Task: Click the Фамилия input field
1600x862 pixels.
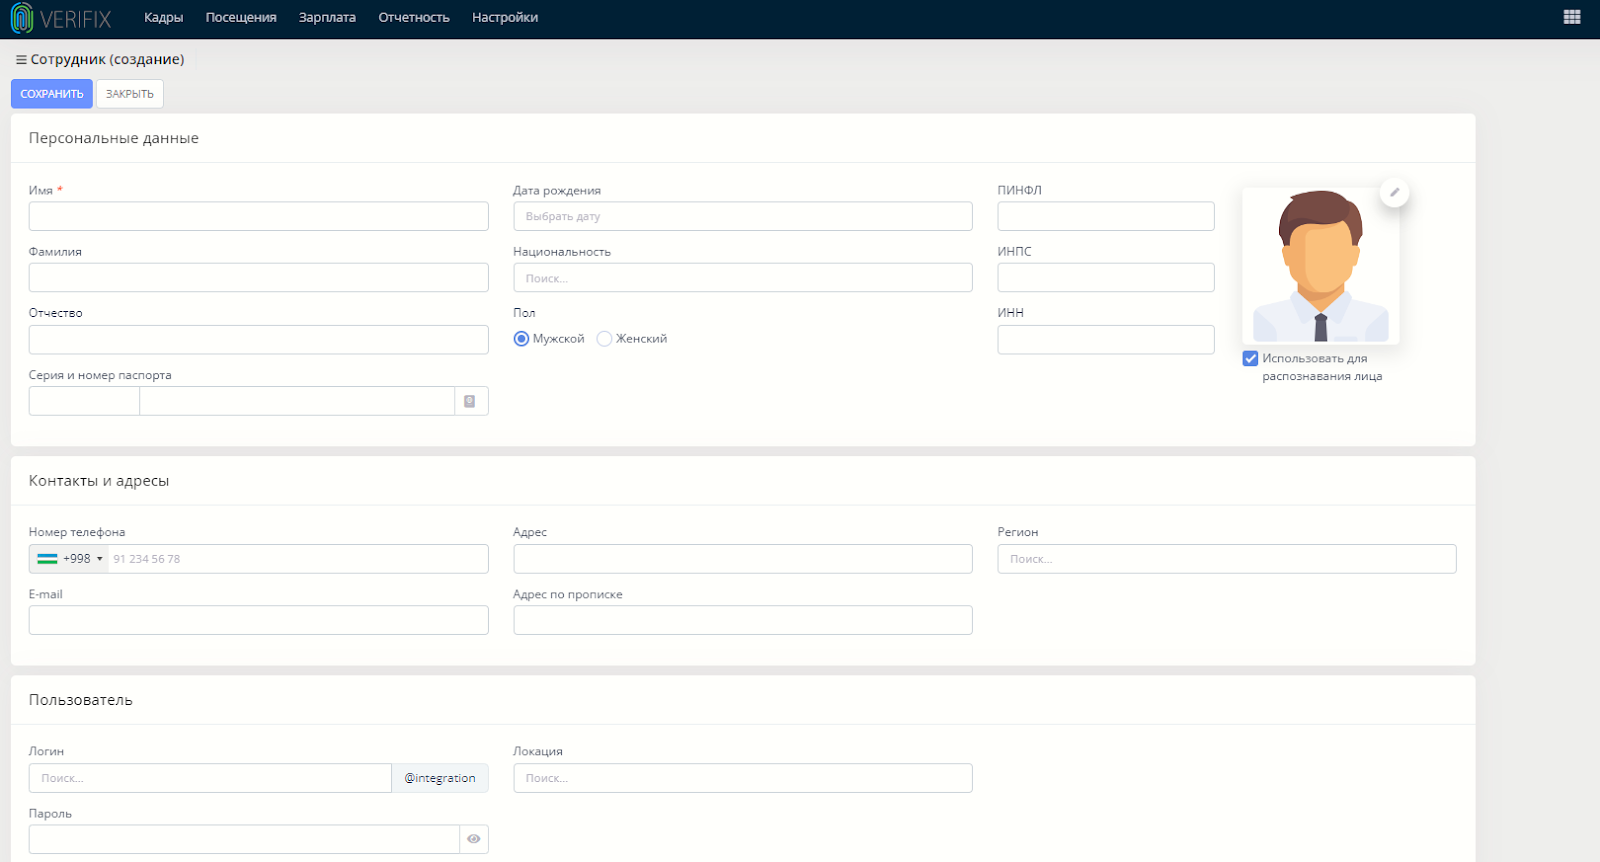Action: tap(259, 278)
